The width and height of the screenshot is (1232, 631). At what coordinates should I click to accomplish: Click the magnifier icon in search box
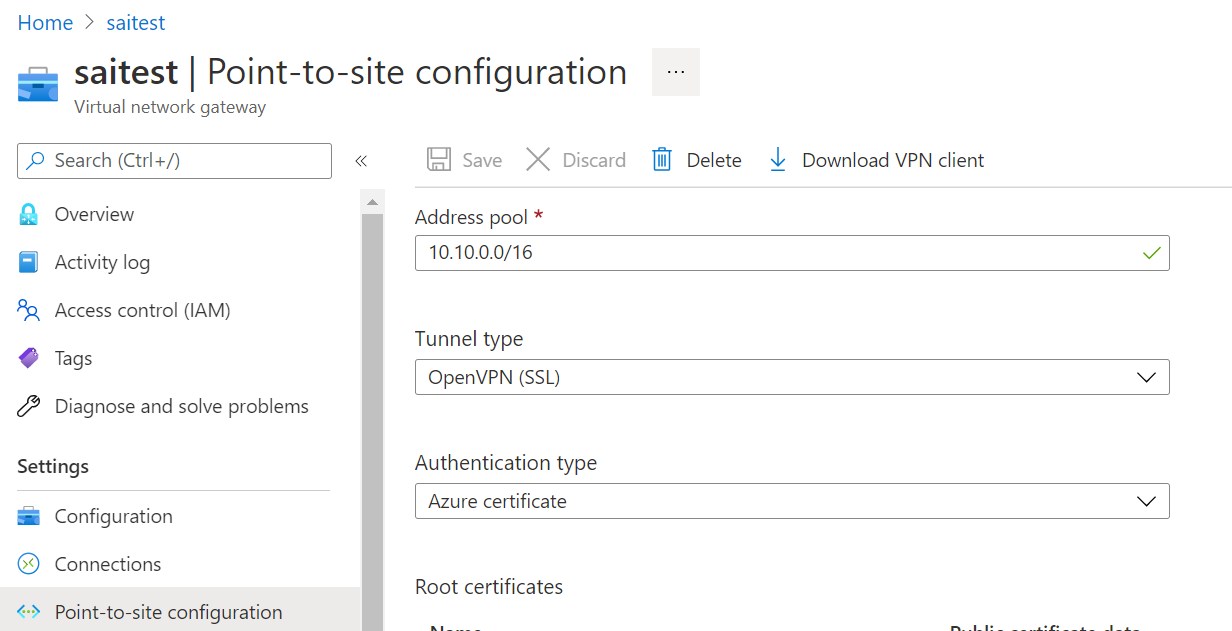click(x=36, y=160)
